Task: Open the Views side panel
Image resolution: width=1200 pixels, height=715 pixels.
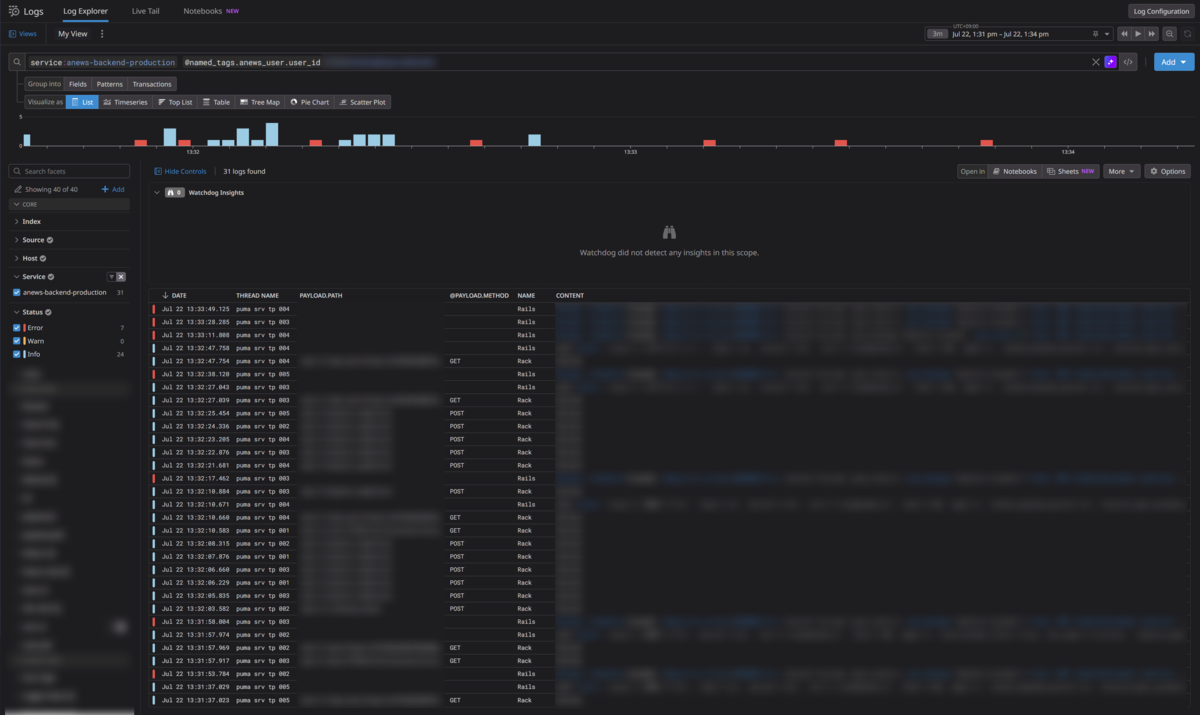Action: [x=23, y=34]
